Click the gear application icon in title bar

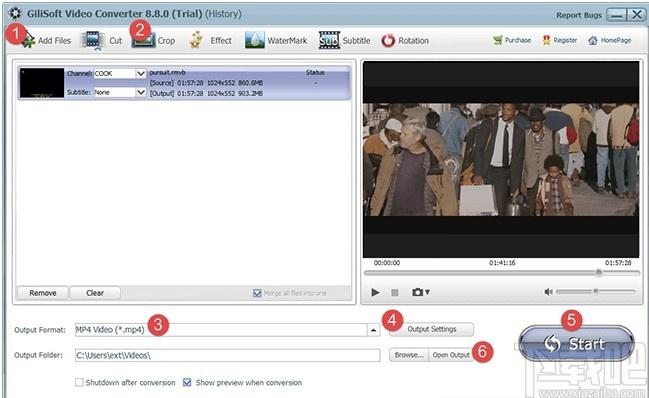click(x=15, y=13)
